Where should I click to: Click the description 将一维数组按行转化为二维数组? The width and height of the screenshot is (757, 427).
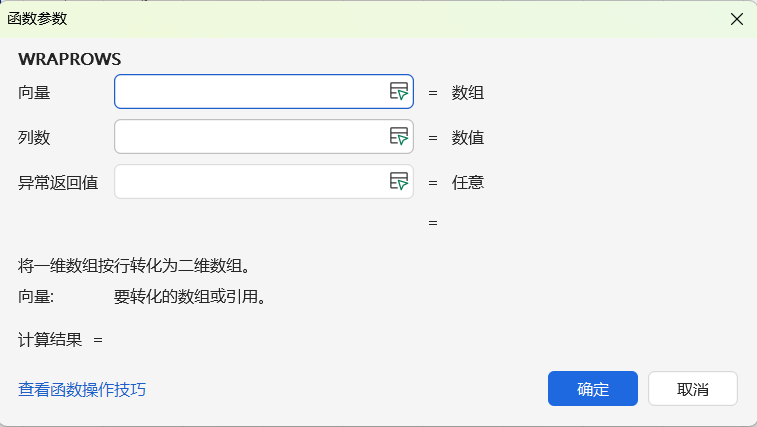[x=133, y=266]
